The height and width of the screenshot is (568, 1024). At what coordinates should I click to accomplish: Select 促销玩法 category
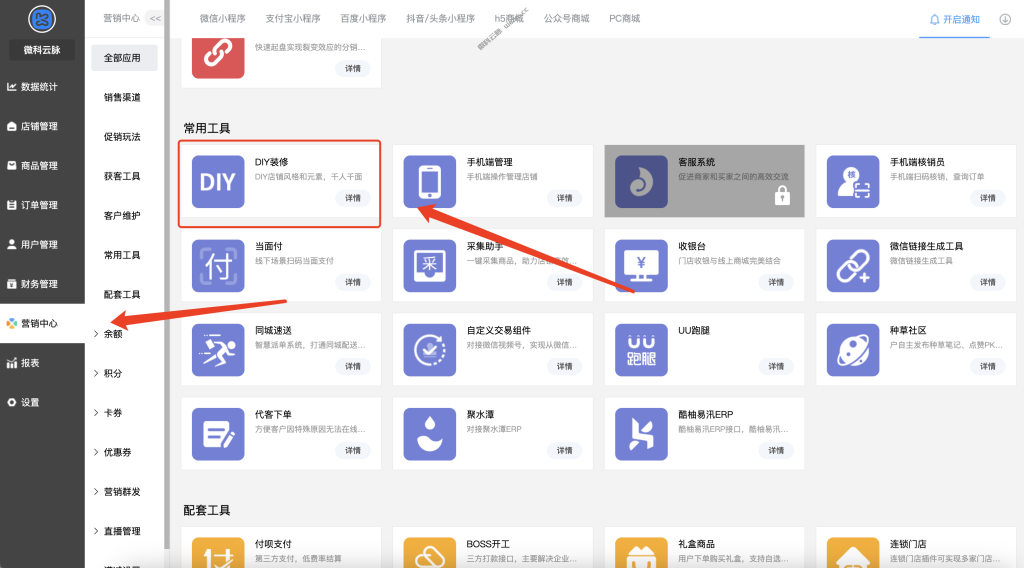coord(122,136)
